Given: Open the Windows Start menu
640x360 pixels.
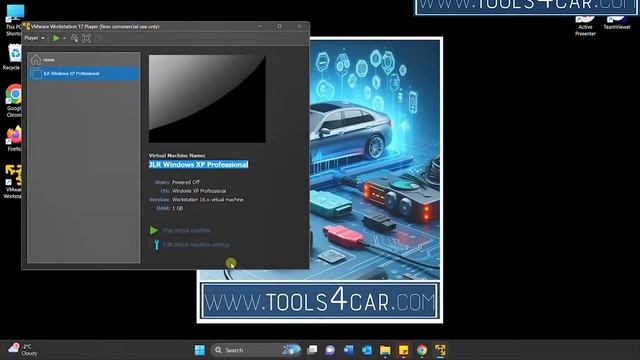Looking at the screenshot, I should 200,350.
